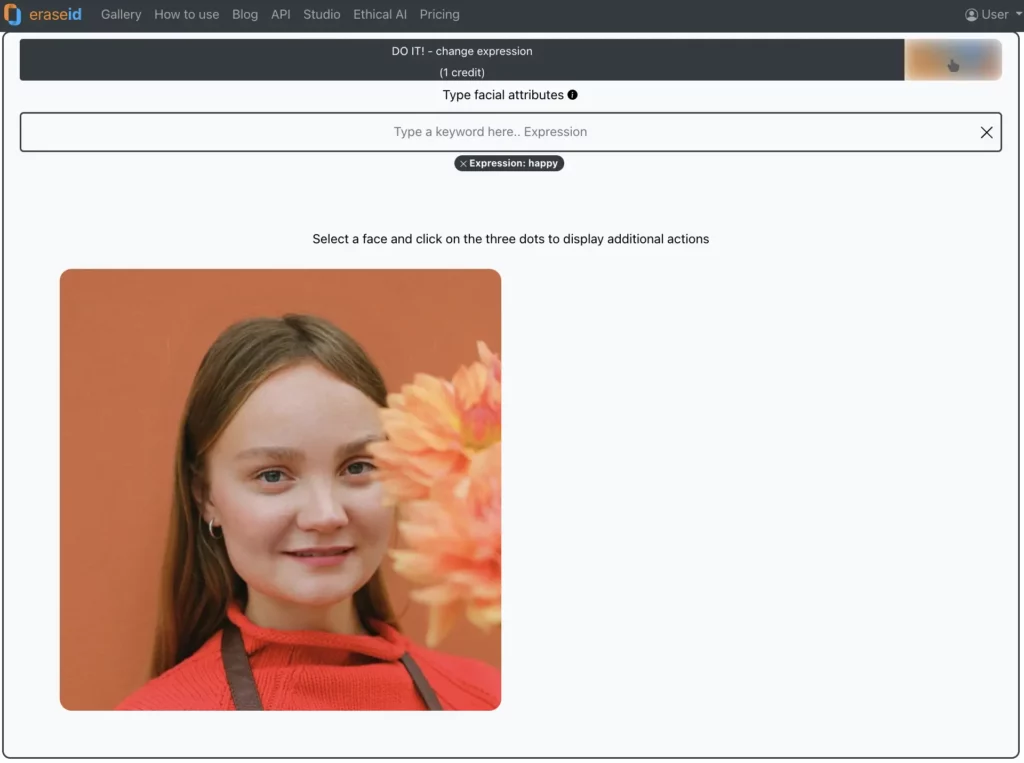This screenshot has width=1024, height=763.
Task: Focus the facial attributes keyword input
Action: 490,132
